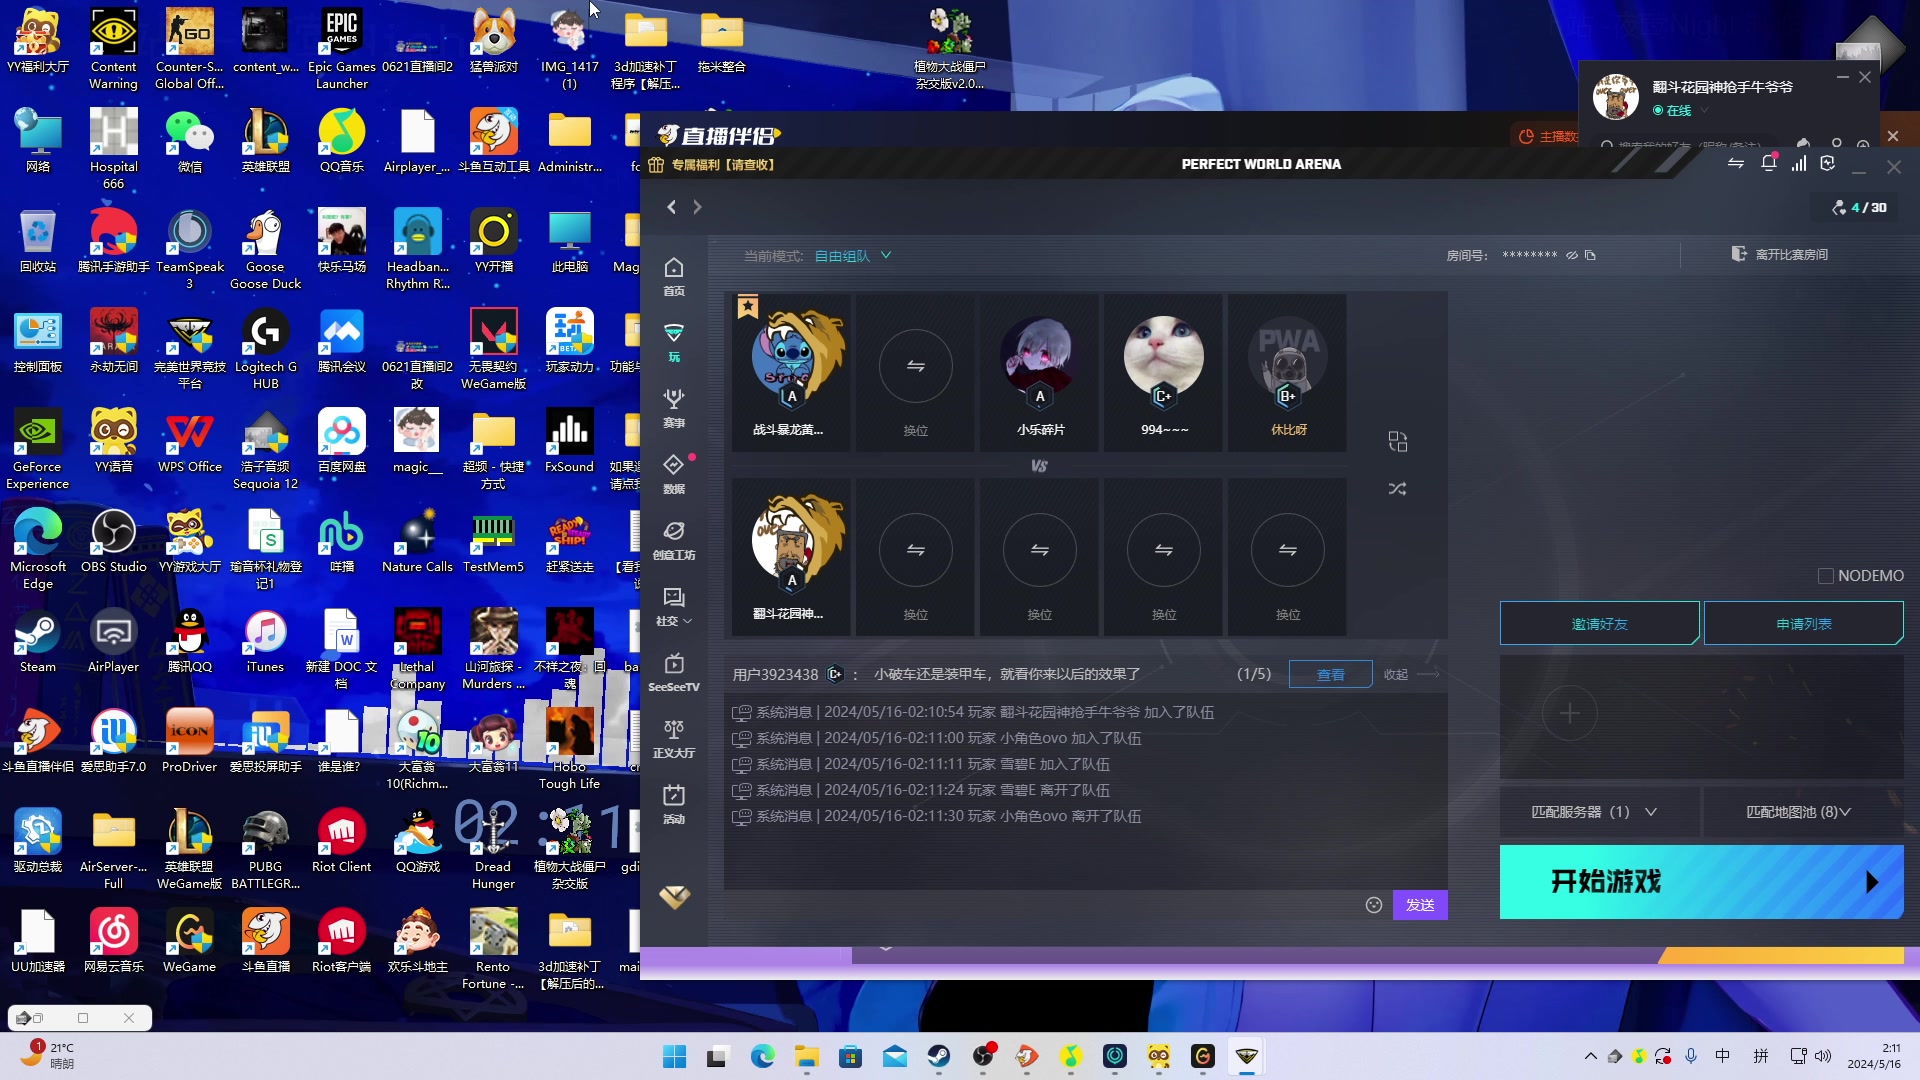Shuffle teams with the random icon
1920x1080 pixels.
[x=1398, y=489]
